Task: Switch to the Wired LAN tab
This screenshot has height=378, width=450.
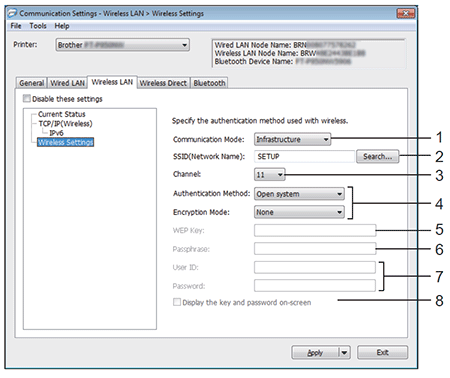Action: coord(67,83)
